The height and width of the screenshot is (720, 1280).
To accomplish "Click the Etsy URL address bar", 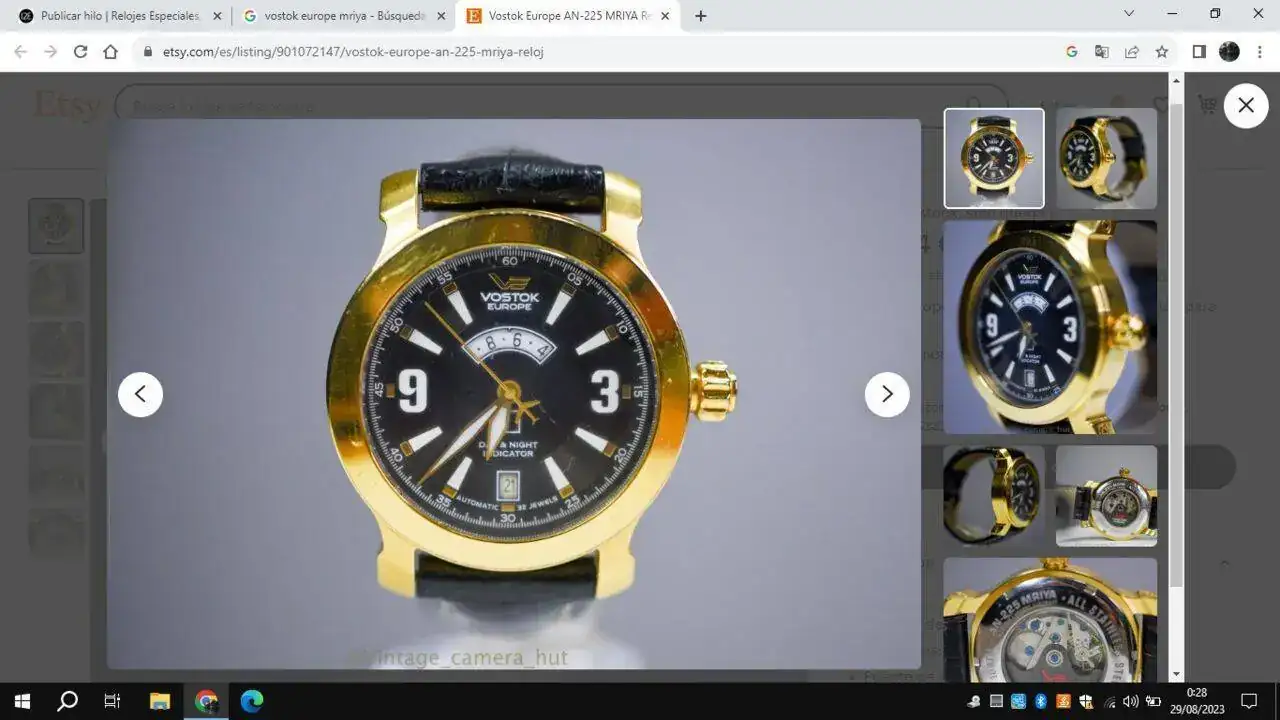I will tap(600, 52).
